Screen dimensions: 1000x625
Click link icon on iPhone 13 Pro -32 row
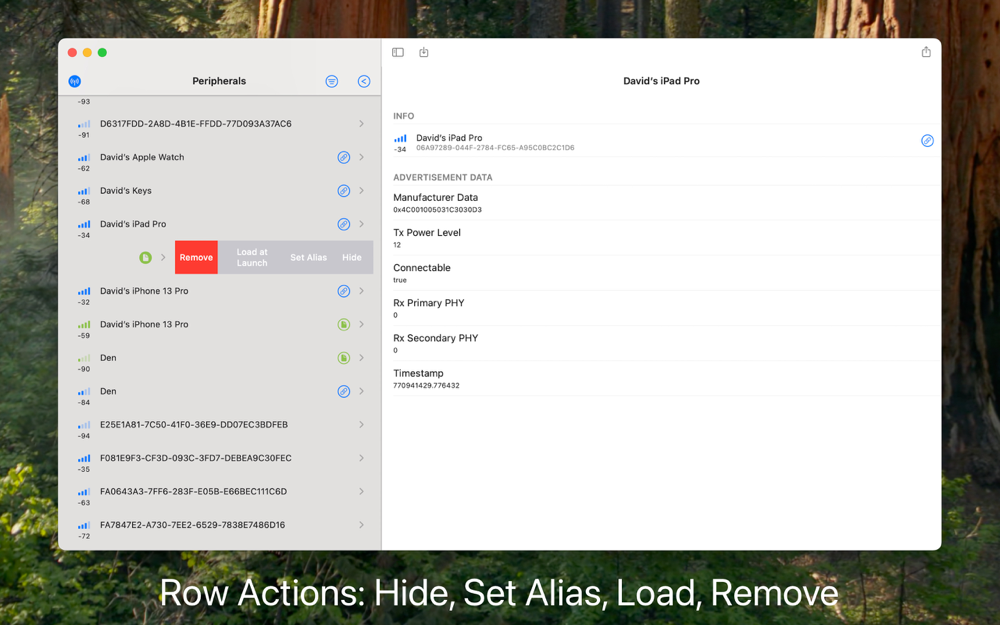pyautogui.click(x=344, y=291)
